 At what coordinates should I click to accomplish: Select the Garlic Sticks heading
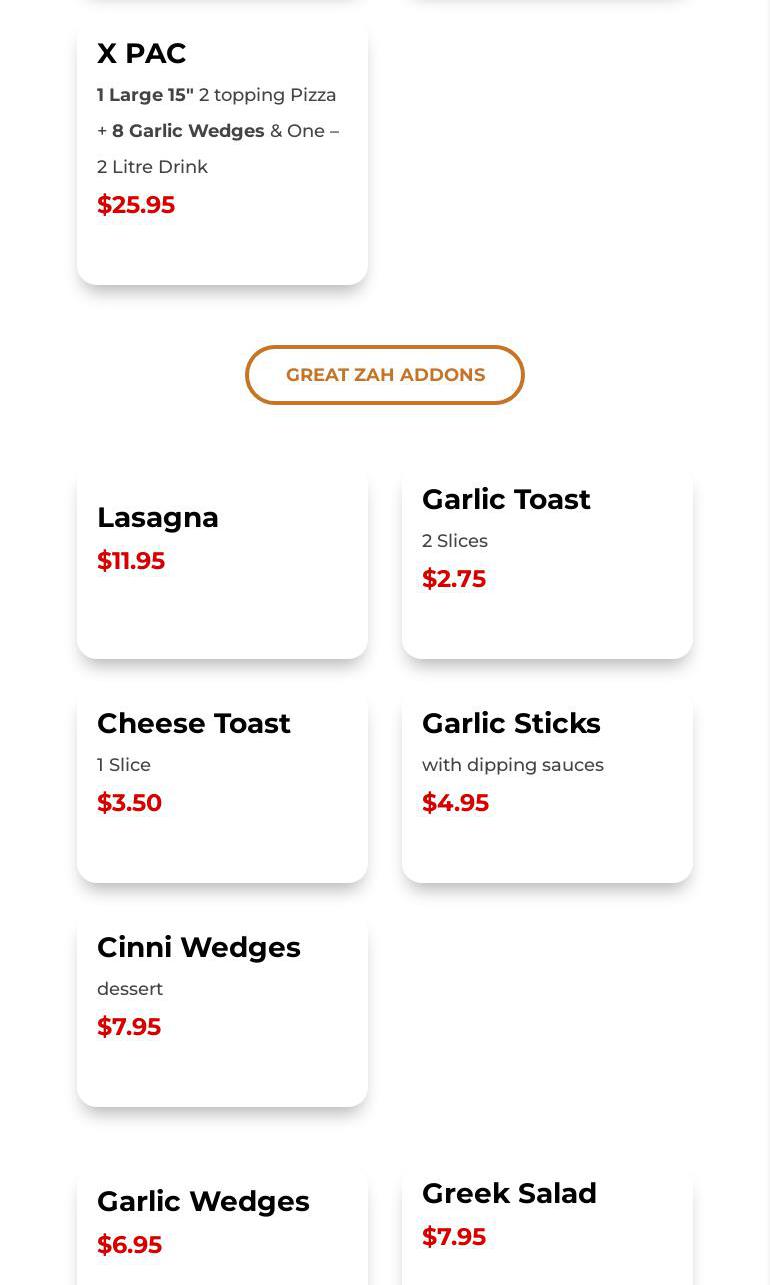click(x=511, y=723)
